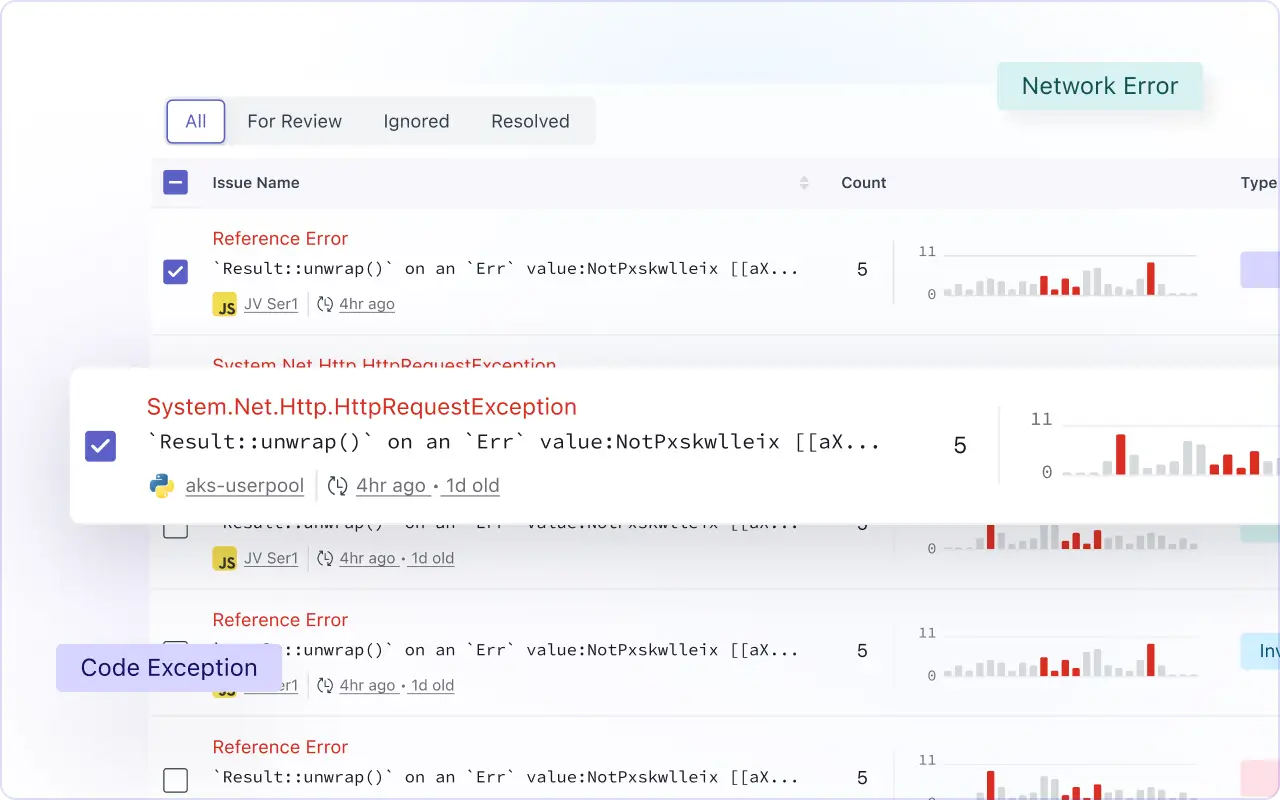Click the JS icon in the row beneath the HttpRequestException card
1280x800 pixels.
(x=225, y=558)
